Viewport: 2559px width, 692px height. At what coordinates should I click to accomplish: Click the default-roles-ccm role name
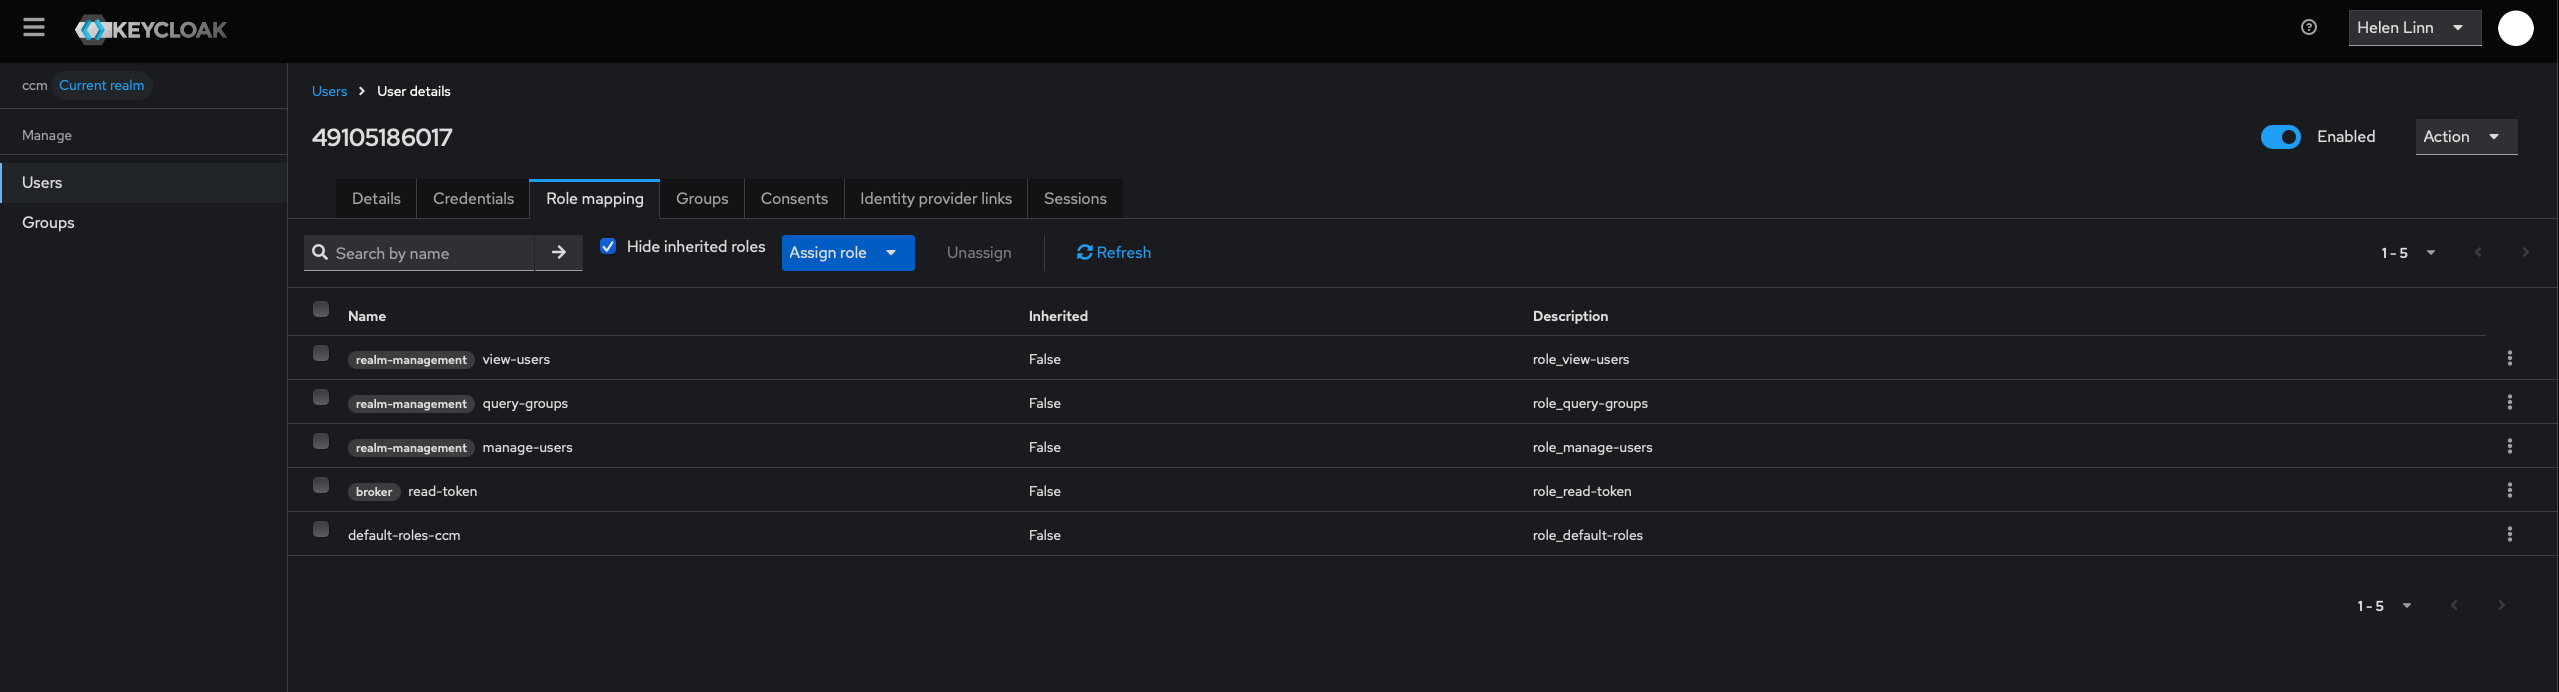404,536
